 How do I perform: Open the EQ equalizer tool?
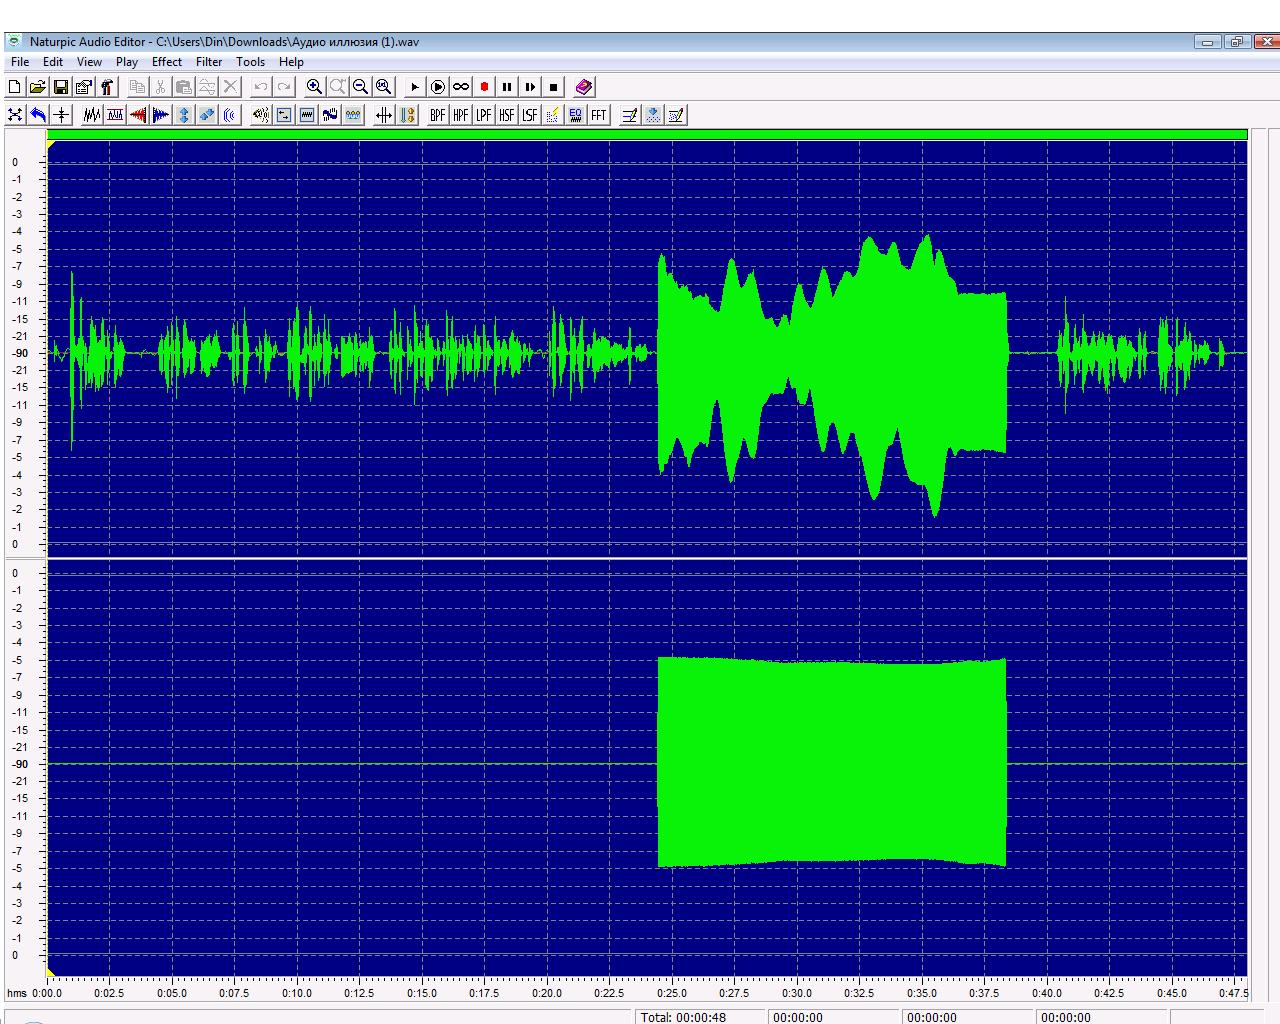[x=576, y=115]
